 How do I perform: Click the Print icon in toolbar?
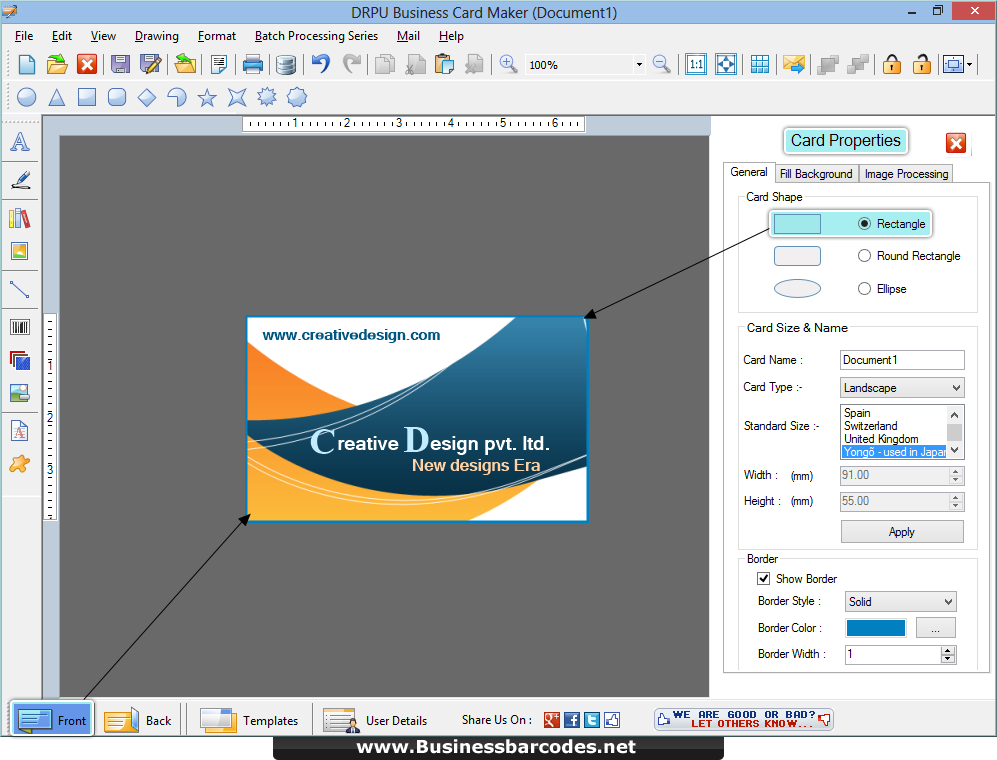point(252,64)
